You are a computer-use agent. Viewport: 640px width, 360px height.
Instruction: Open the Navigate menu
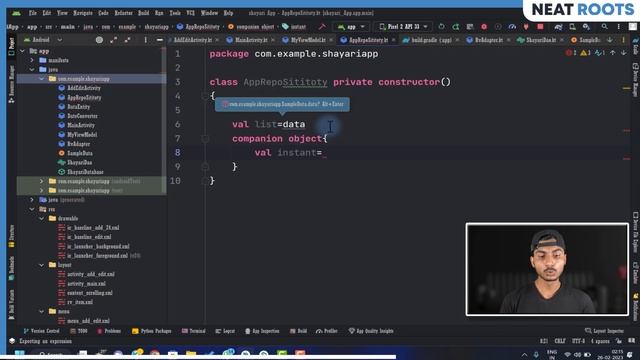click(x=83, y=13)
